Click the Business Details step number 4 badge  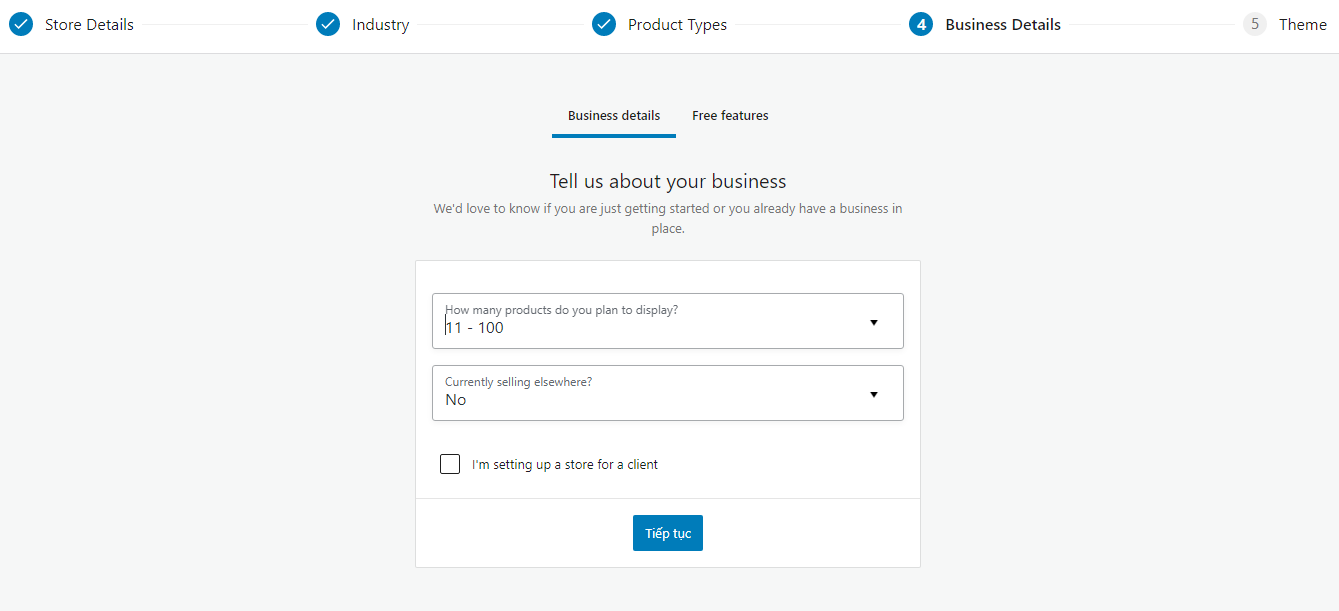click(921, 24)
